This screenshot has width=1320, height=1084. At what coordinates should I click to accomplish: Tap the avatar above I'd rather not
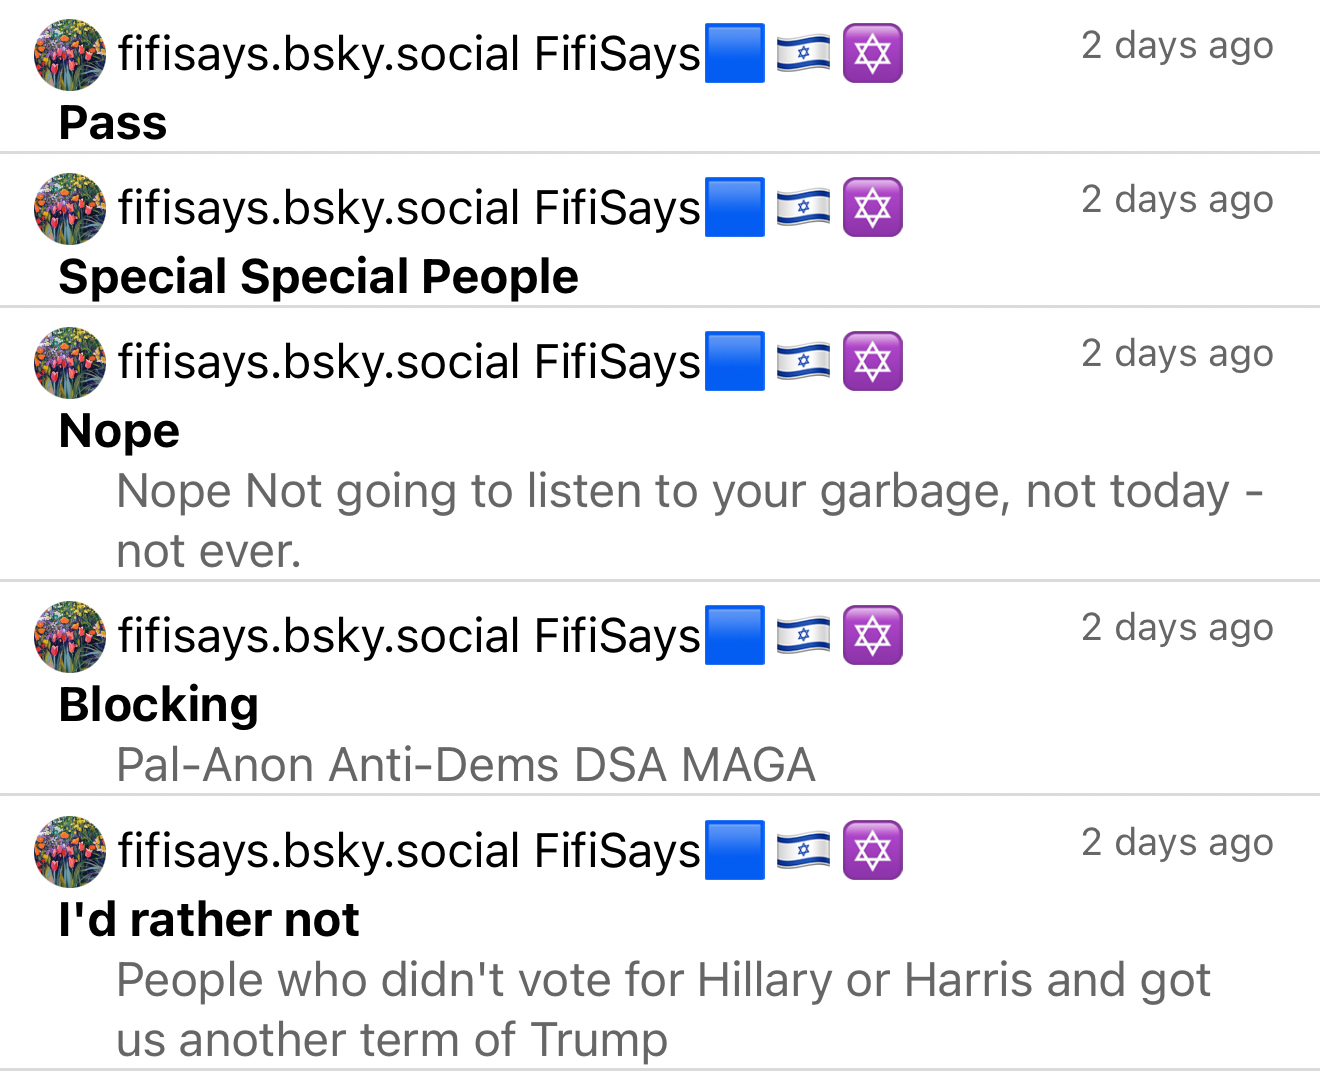[x=70, y=851]
